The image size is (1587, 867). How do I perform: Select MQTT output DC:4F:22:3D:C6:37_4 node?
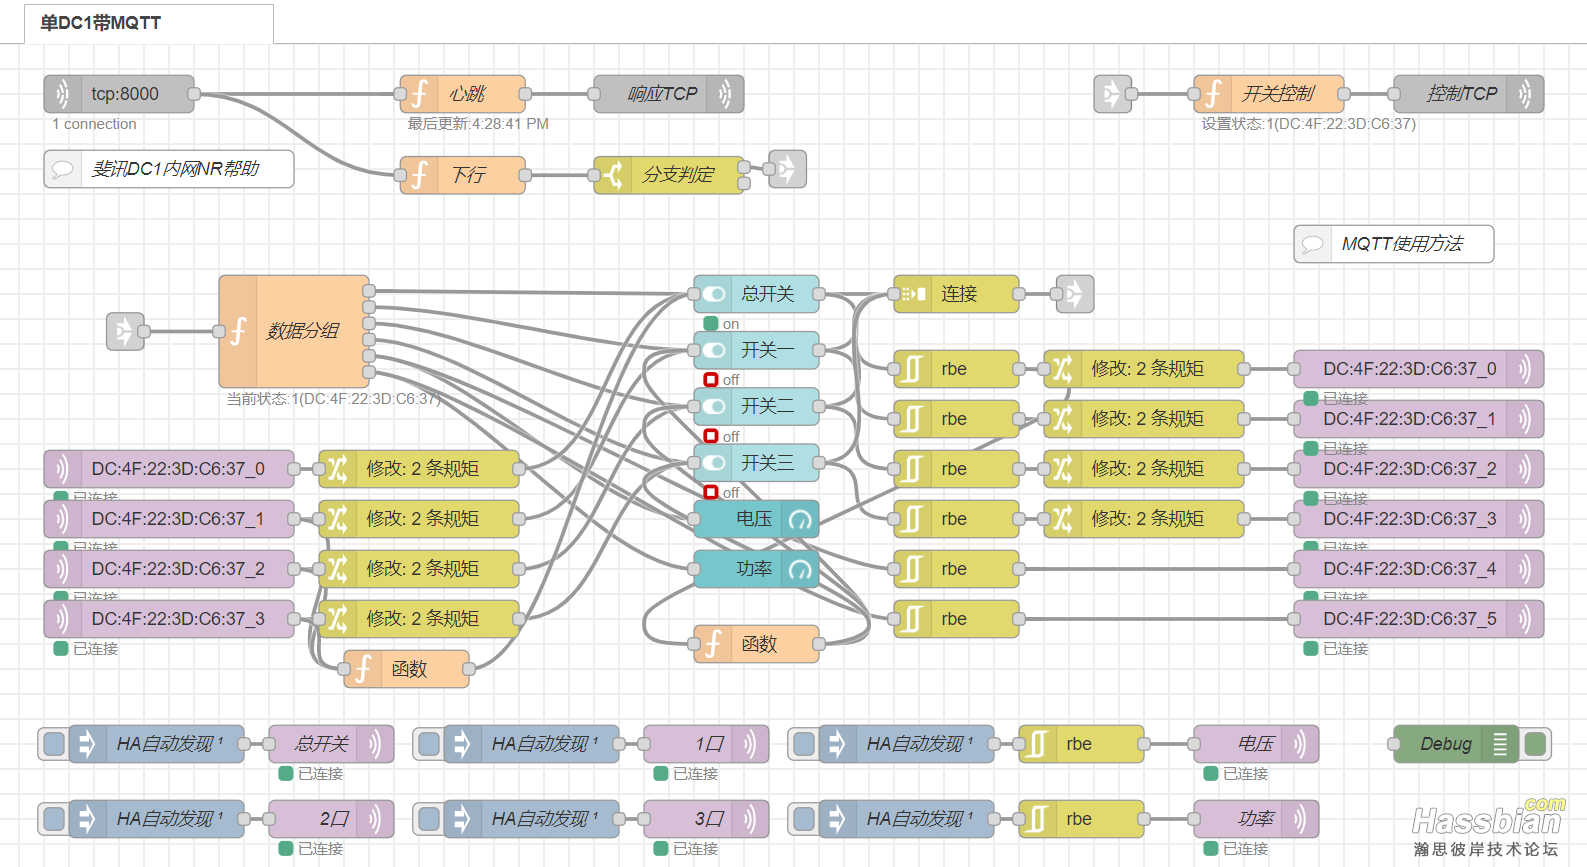click(x=1419, y=569)
